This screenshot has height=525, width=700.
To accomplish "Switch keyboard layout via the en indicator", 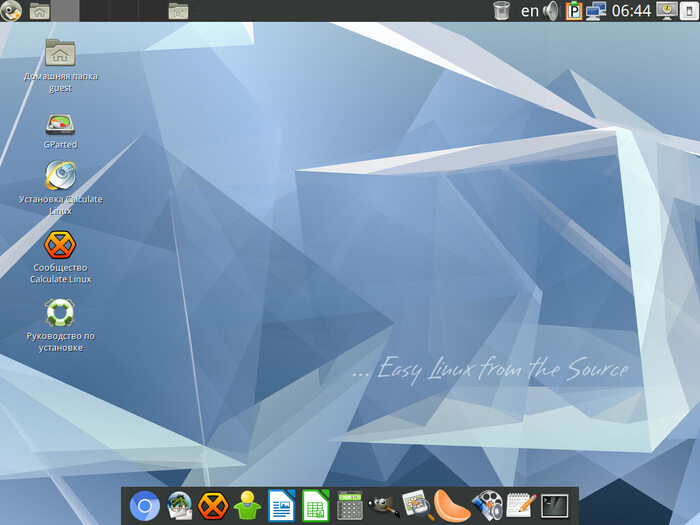I will click(x=529, y=11).
